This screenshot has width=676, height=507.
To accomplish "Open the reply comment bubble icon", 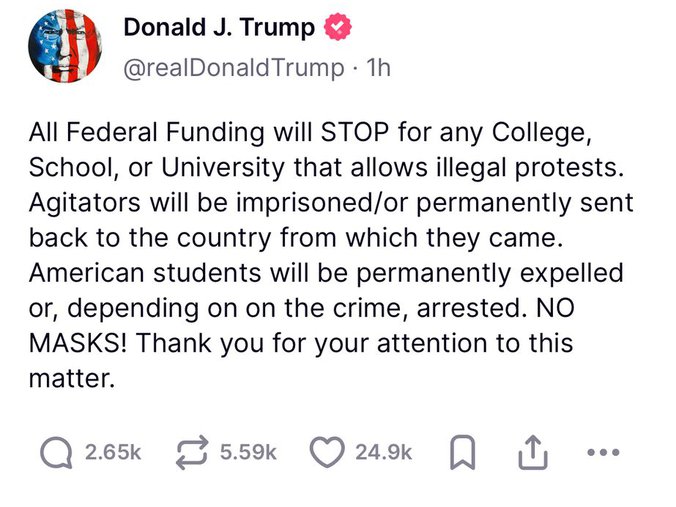I will point(56,452).
